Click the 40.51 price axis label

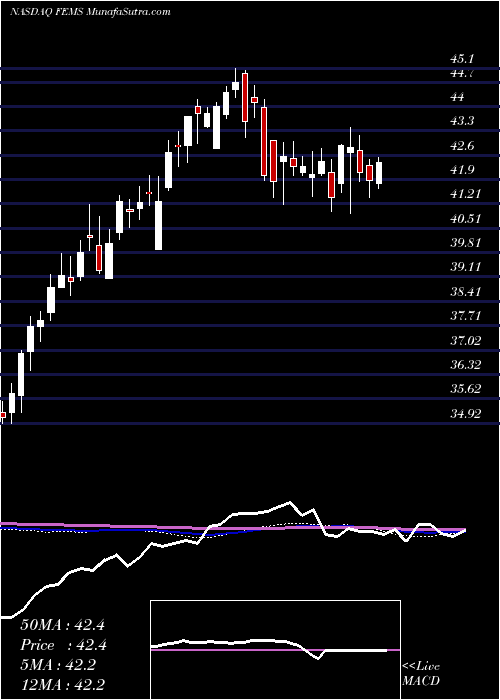465,219
